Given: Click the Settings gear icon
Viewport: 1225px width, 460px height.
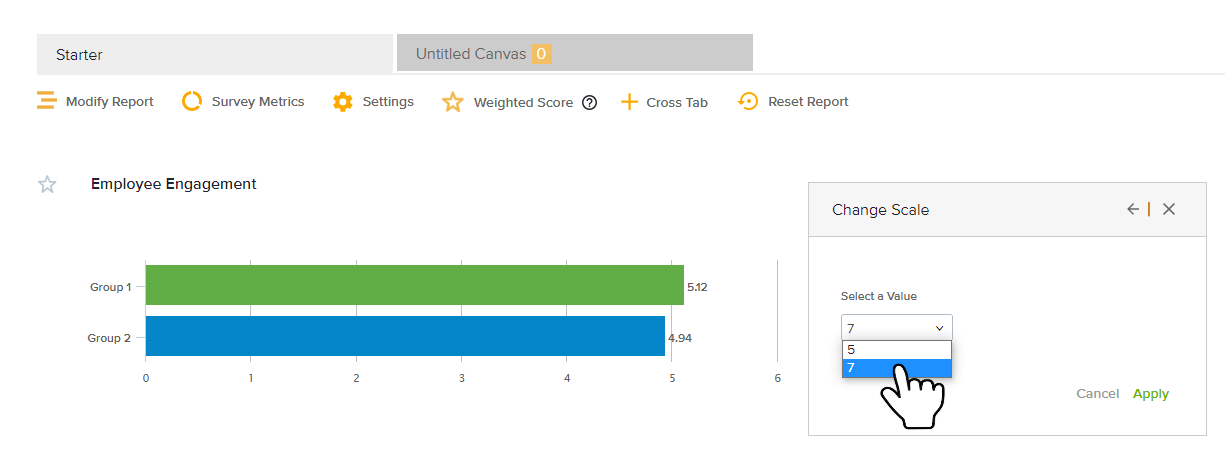Looking at the screenshot, I should [x=343, y=102].
